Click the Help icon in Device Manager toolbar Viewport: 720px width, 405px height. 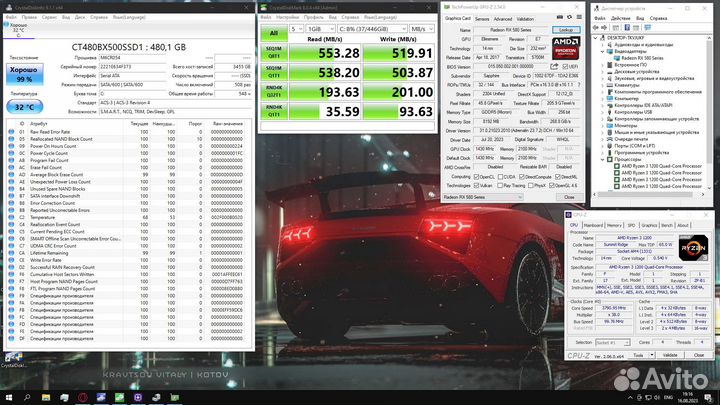[x=627, y=28]
